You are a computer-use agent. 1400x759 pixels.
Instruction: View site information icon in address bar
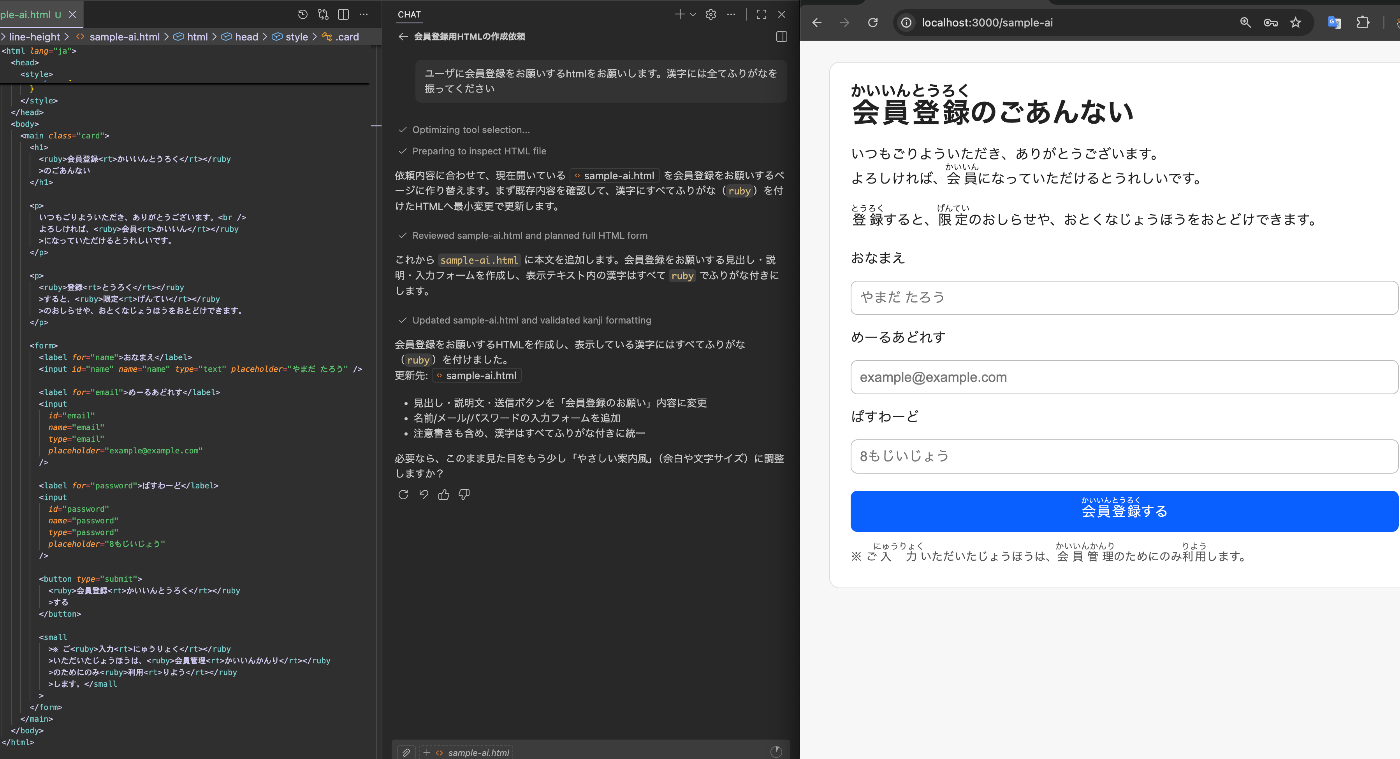point(908,22)
